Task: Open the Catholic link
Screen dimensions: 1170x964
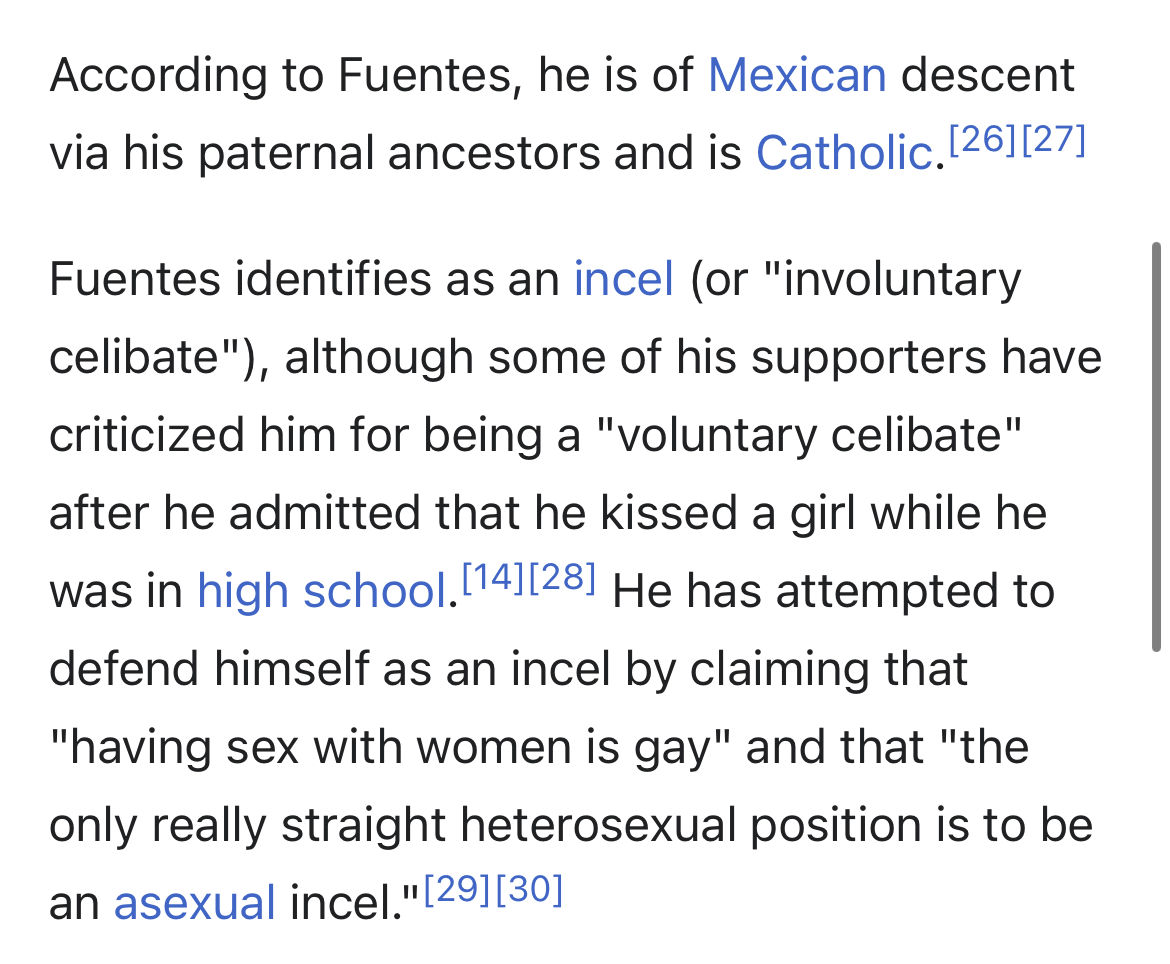Action: [x=845, y=153]
